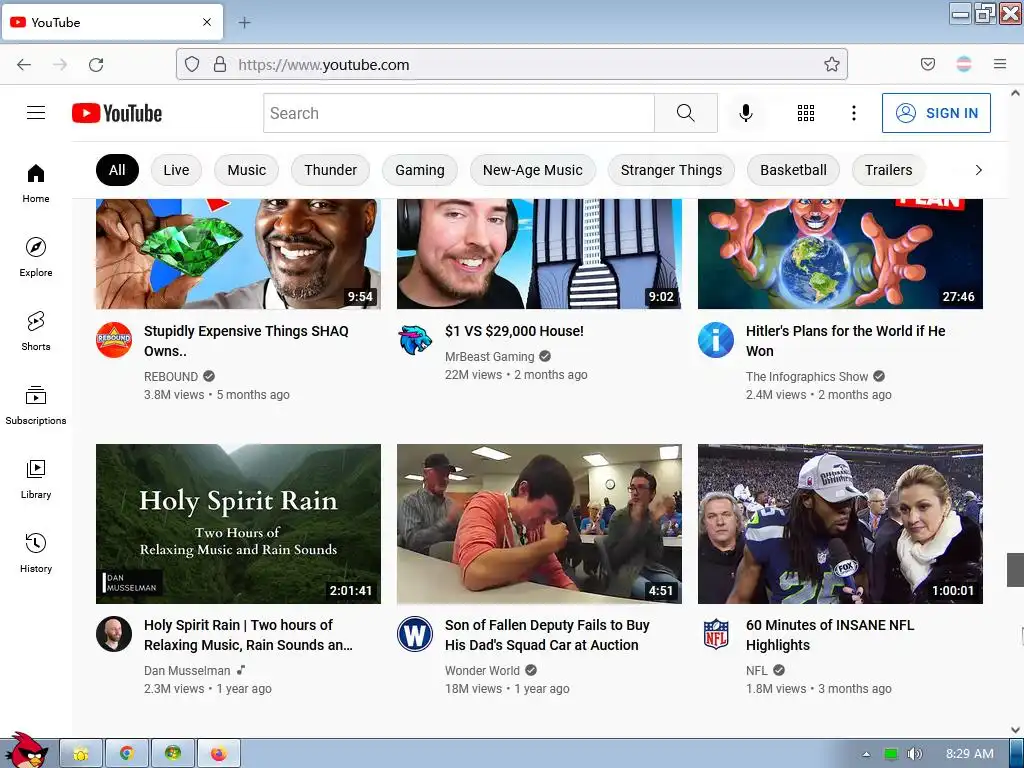Show hidden system tray icons arrow
Image resolution: width=1024 pixels, height=768 pixels.
point(866,754)
